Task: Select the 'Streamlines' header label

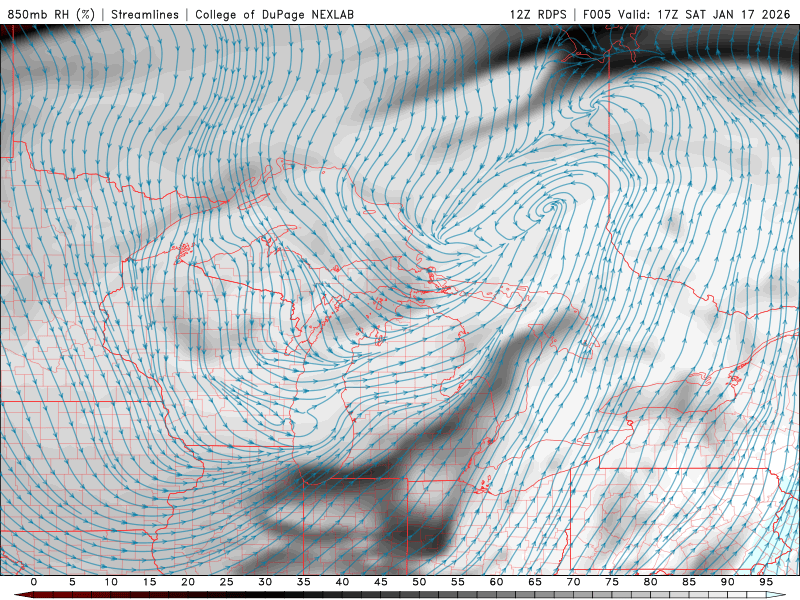Action: [145, 14]
